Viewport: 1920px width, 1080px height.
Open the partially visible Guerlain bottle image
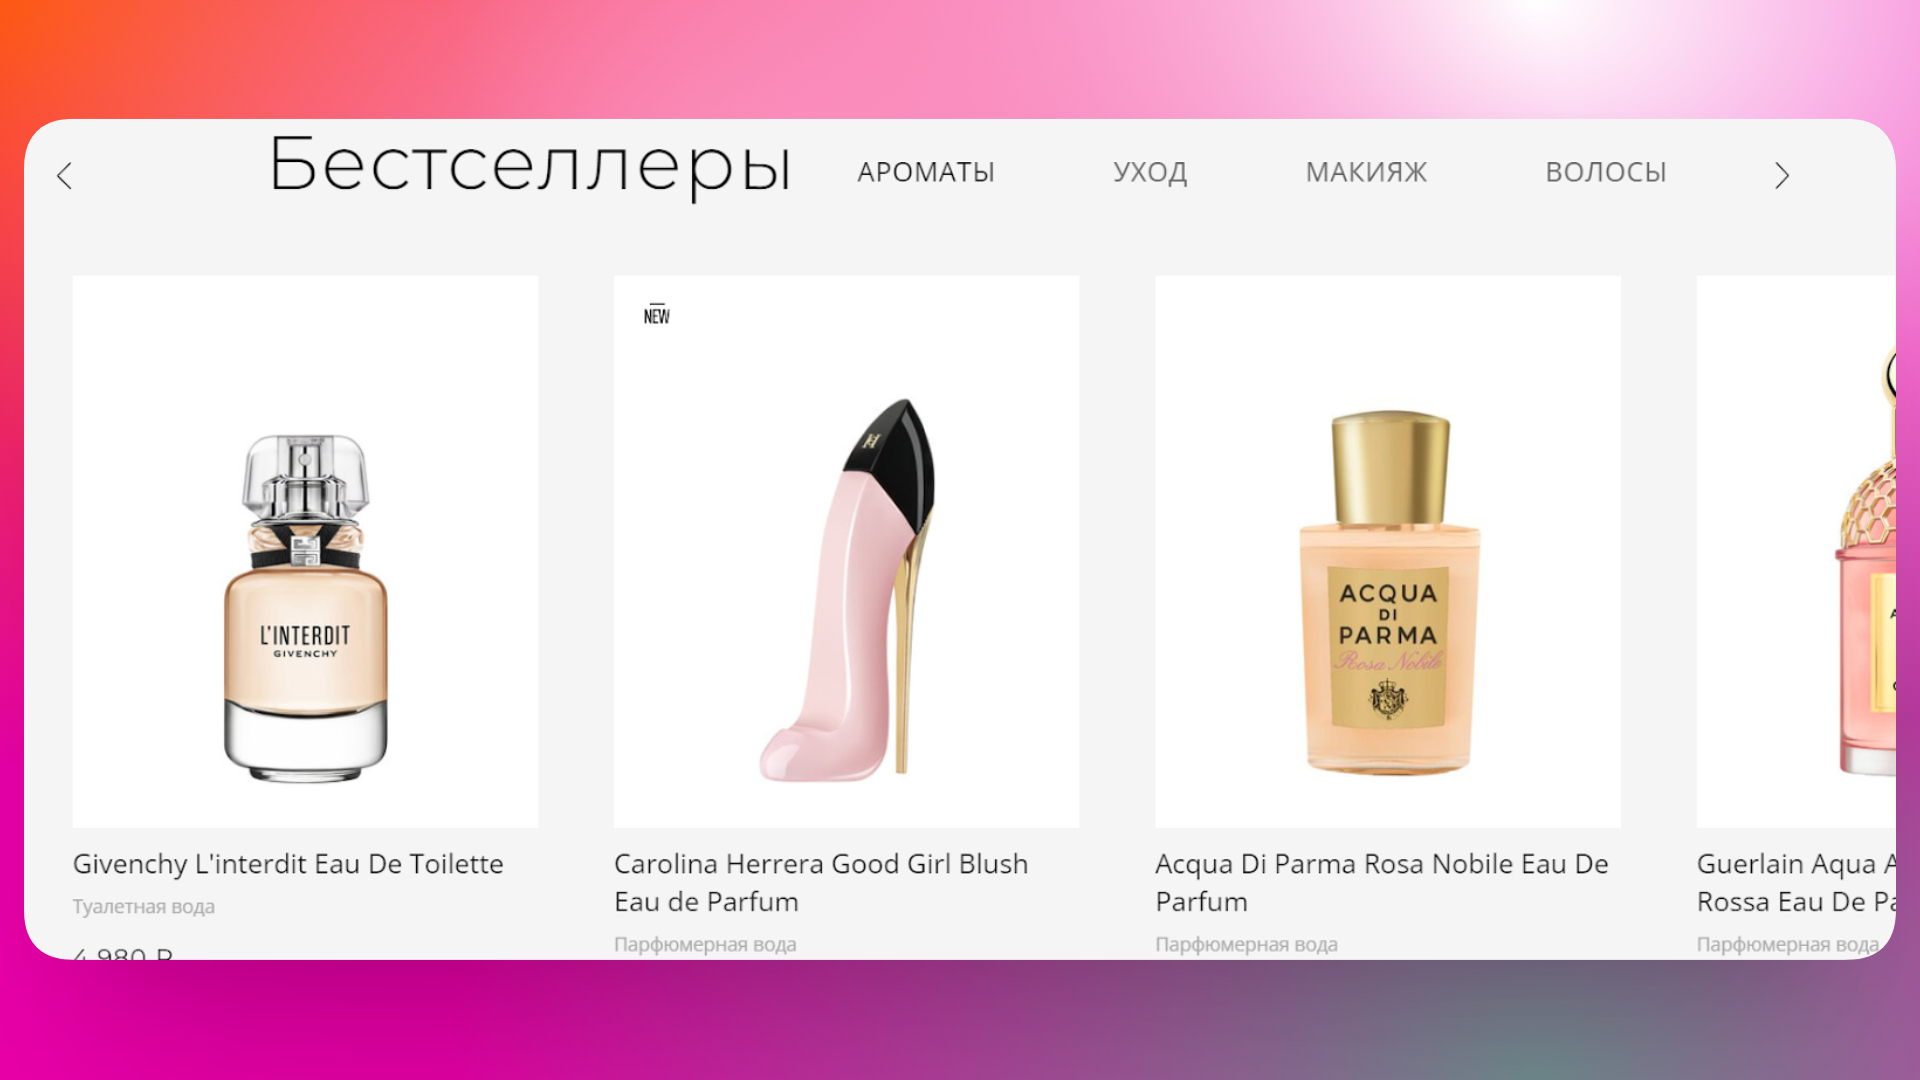(x=1796, y=552)
